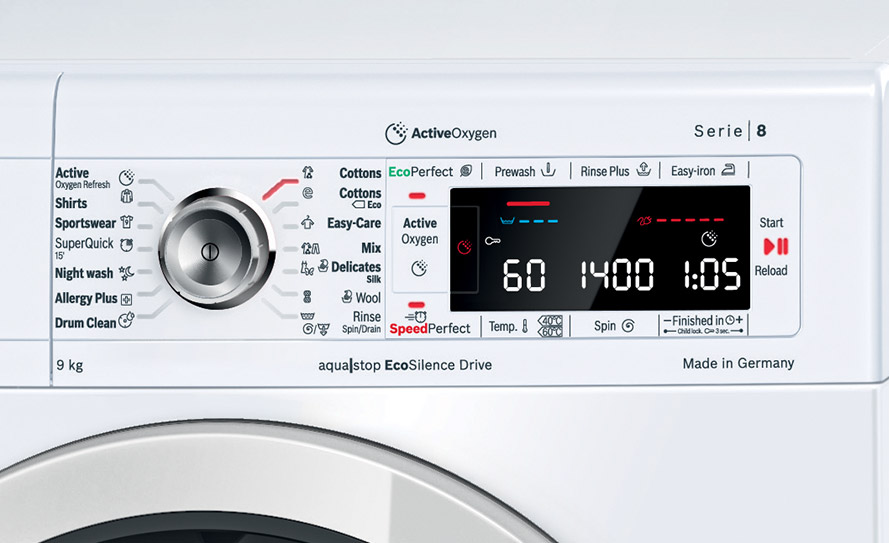Screen dimensions: 889x543
Task: Choose the Delicates Silk program label
Action: point(356,271)
